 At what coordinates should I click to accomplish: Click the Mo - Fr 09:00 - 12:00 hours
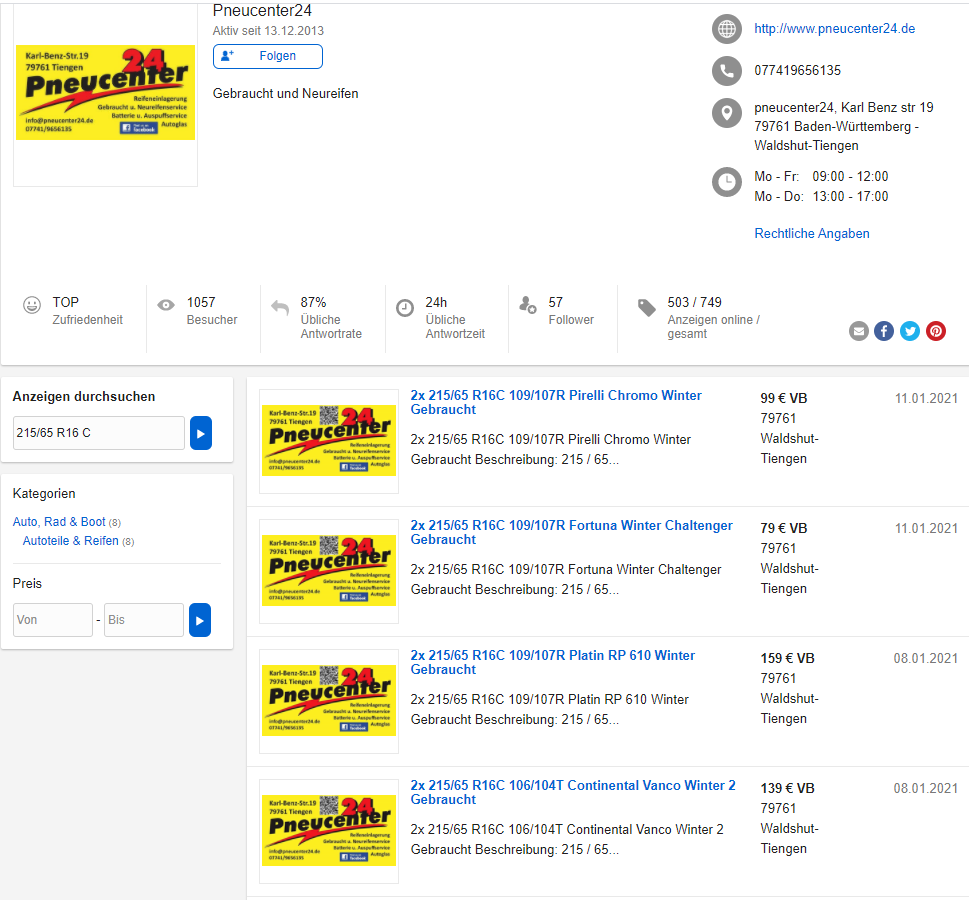tap(821, 177)
